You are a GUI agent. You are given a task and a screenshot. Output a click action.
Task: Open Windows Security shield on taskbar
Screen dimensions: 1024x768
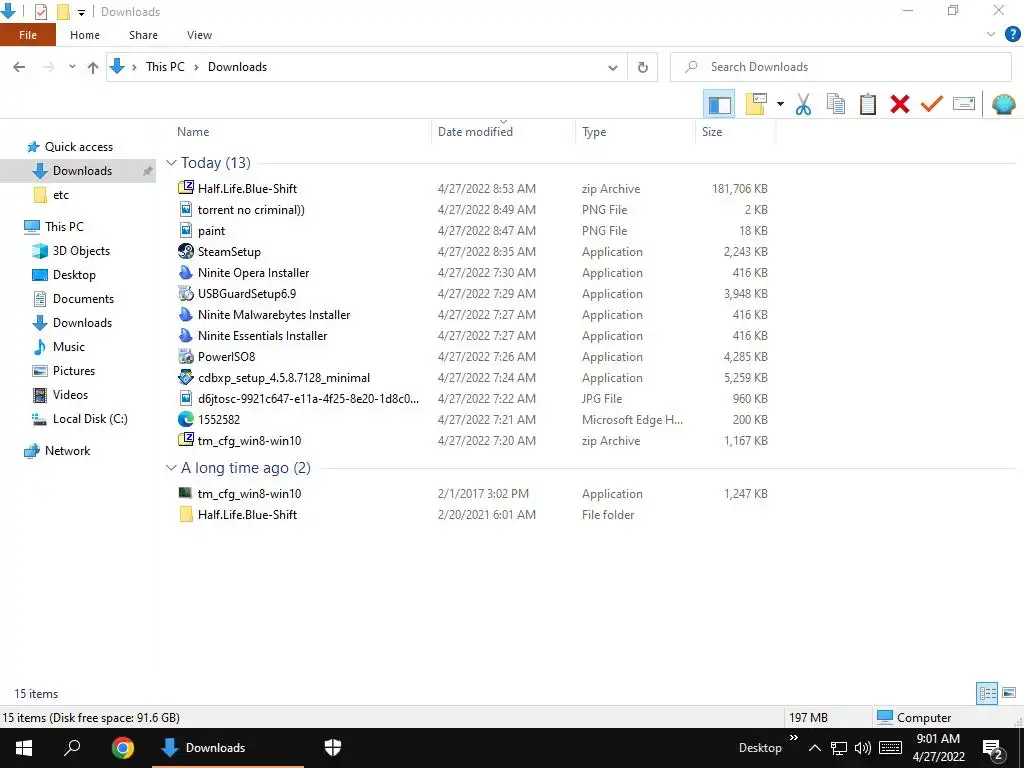tap(333, 748)
